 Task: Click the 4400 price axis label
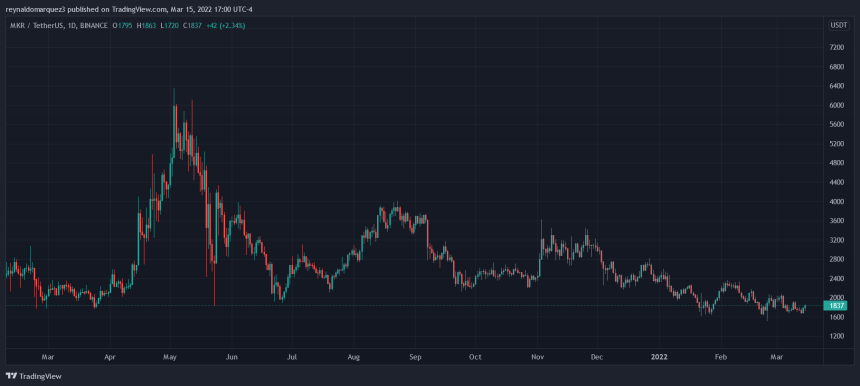coord(836,182)
